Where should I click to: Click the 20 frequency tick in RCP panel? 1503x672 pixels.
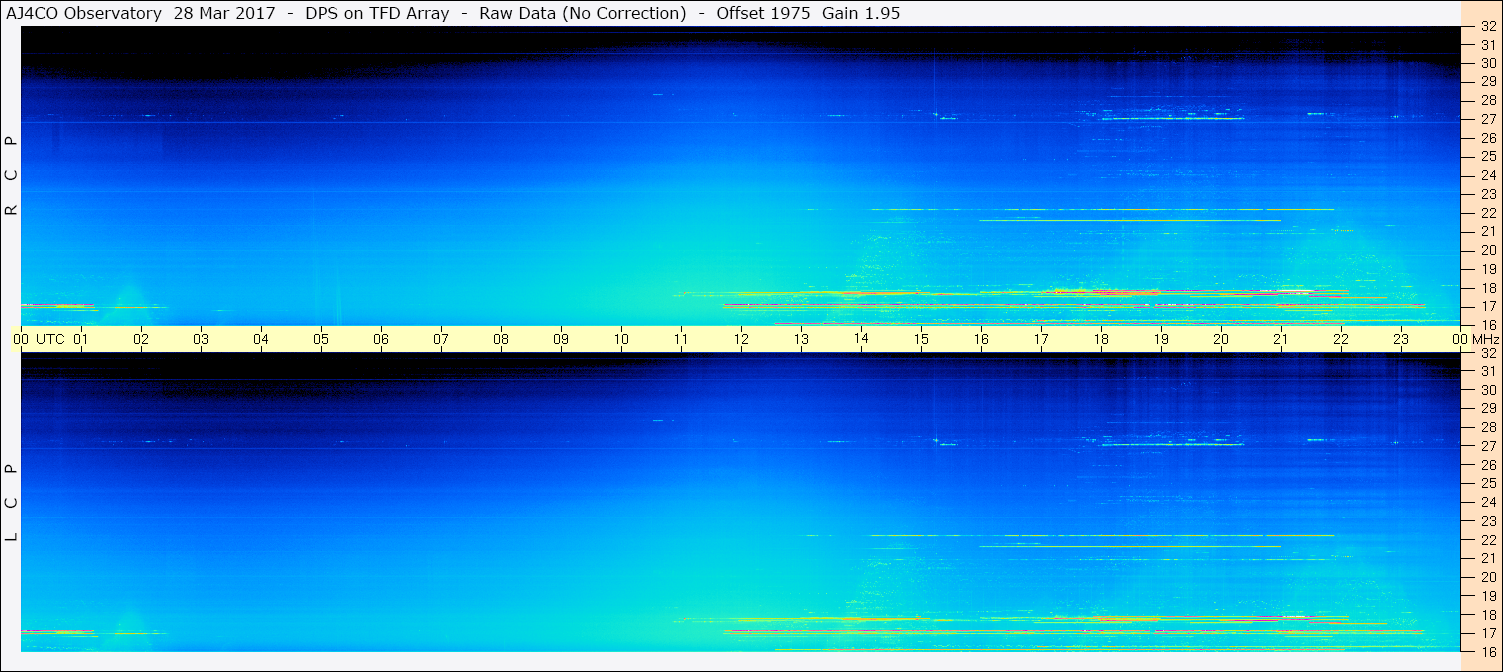click(x=1488, y=250)
